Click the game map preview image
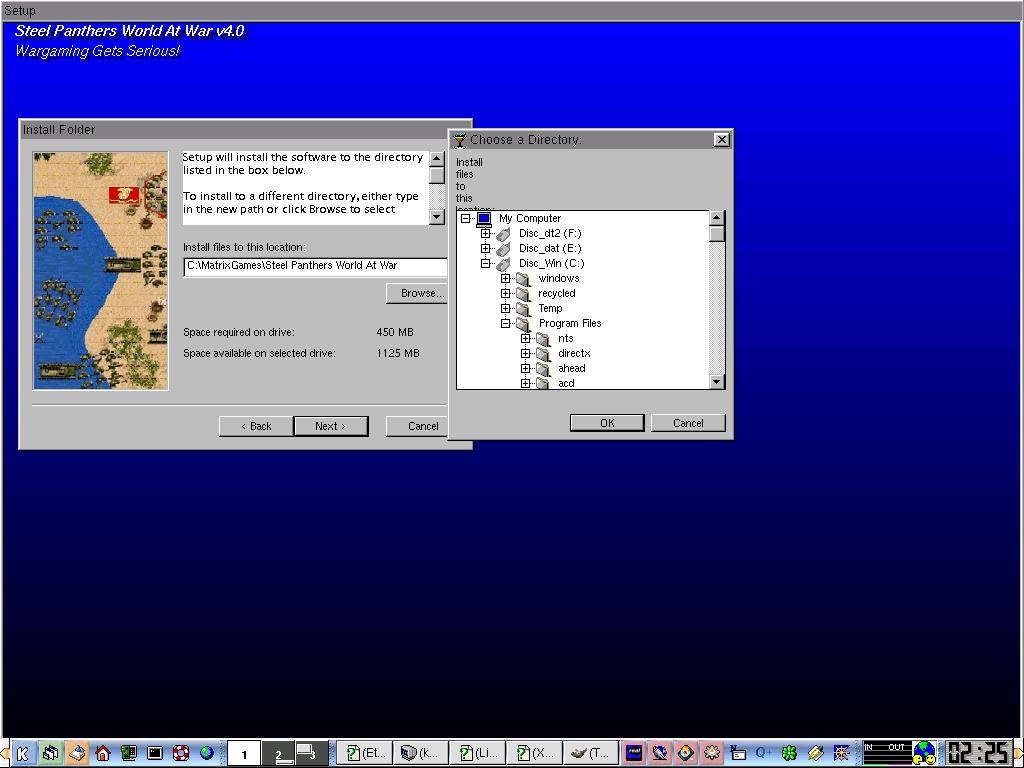The height and width of the screenshot is (768, 1024). 101,271
